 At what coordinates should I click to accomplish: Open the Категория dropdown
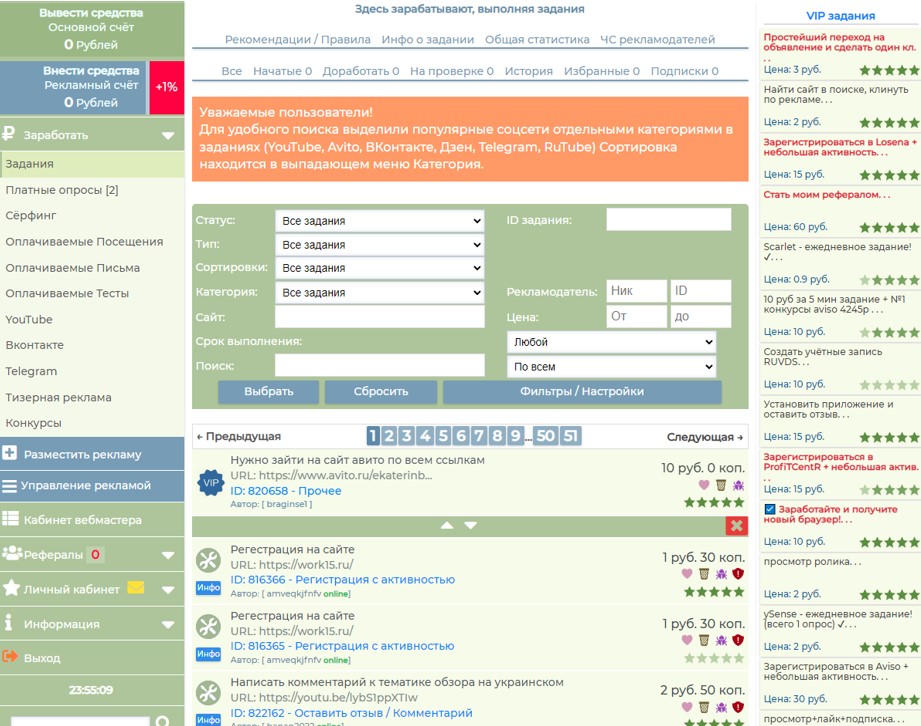[379, 292]
